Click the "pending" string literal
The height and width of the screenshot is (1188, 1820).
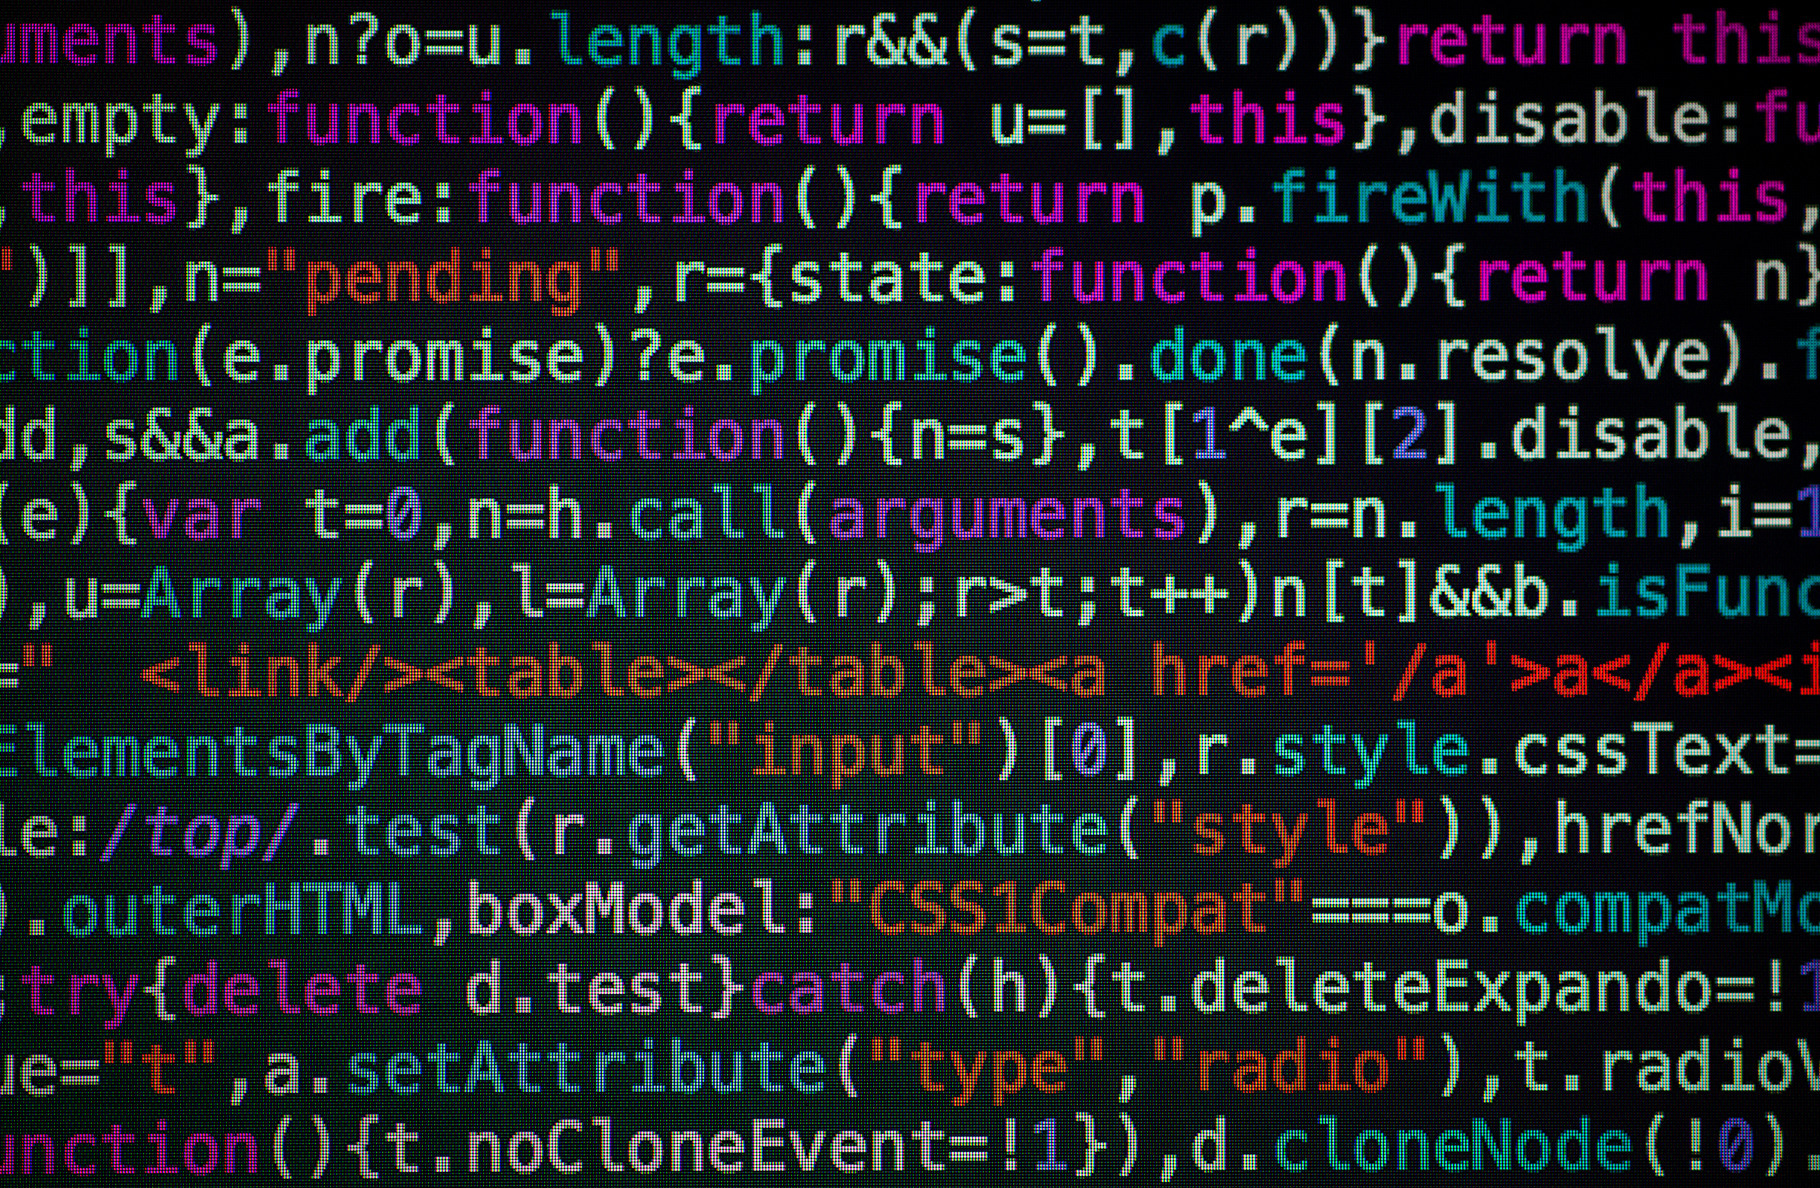point(445,281)
